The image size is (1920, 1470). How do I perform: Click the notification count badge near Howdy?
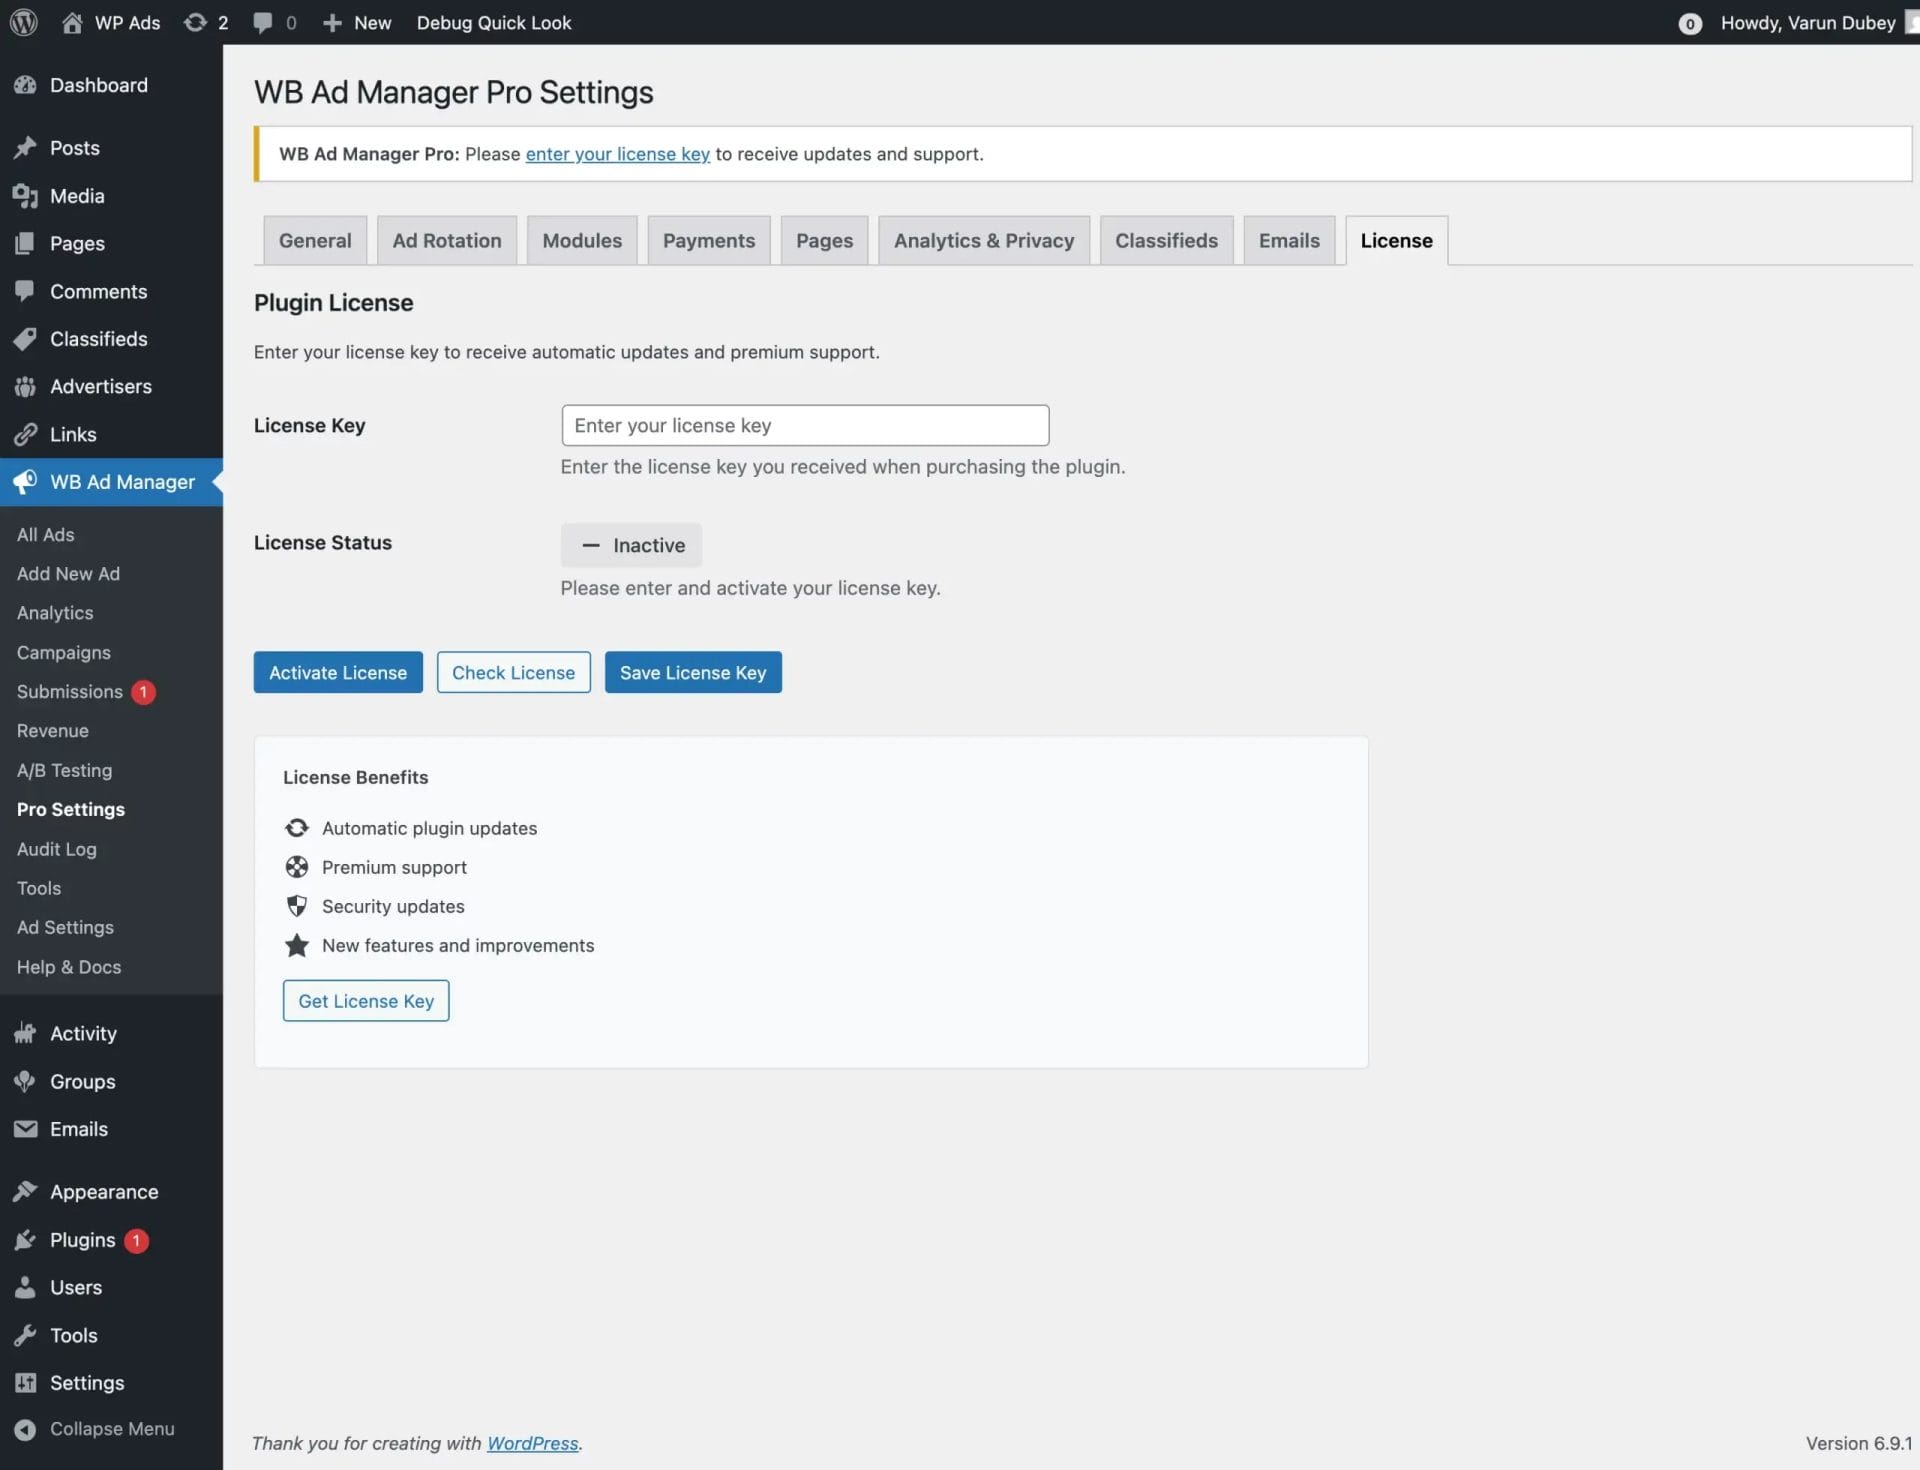[x=1689, y=23]
